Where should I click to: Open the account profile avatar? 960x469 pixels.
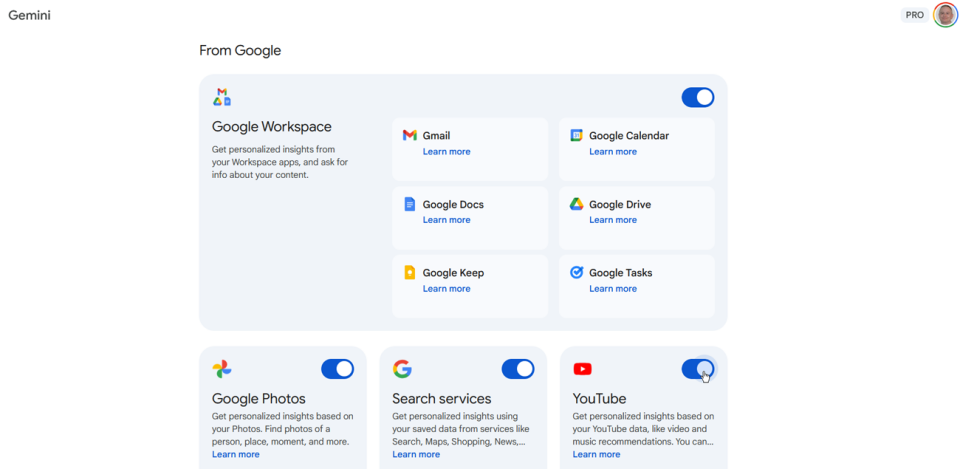tap(945, 15)
